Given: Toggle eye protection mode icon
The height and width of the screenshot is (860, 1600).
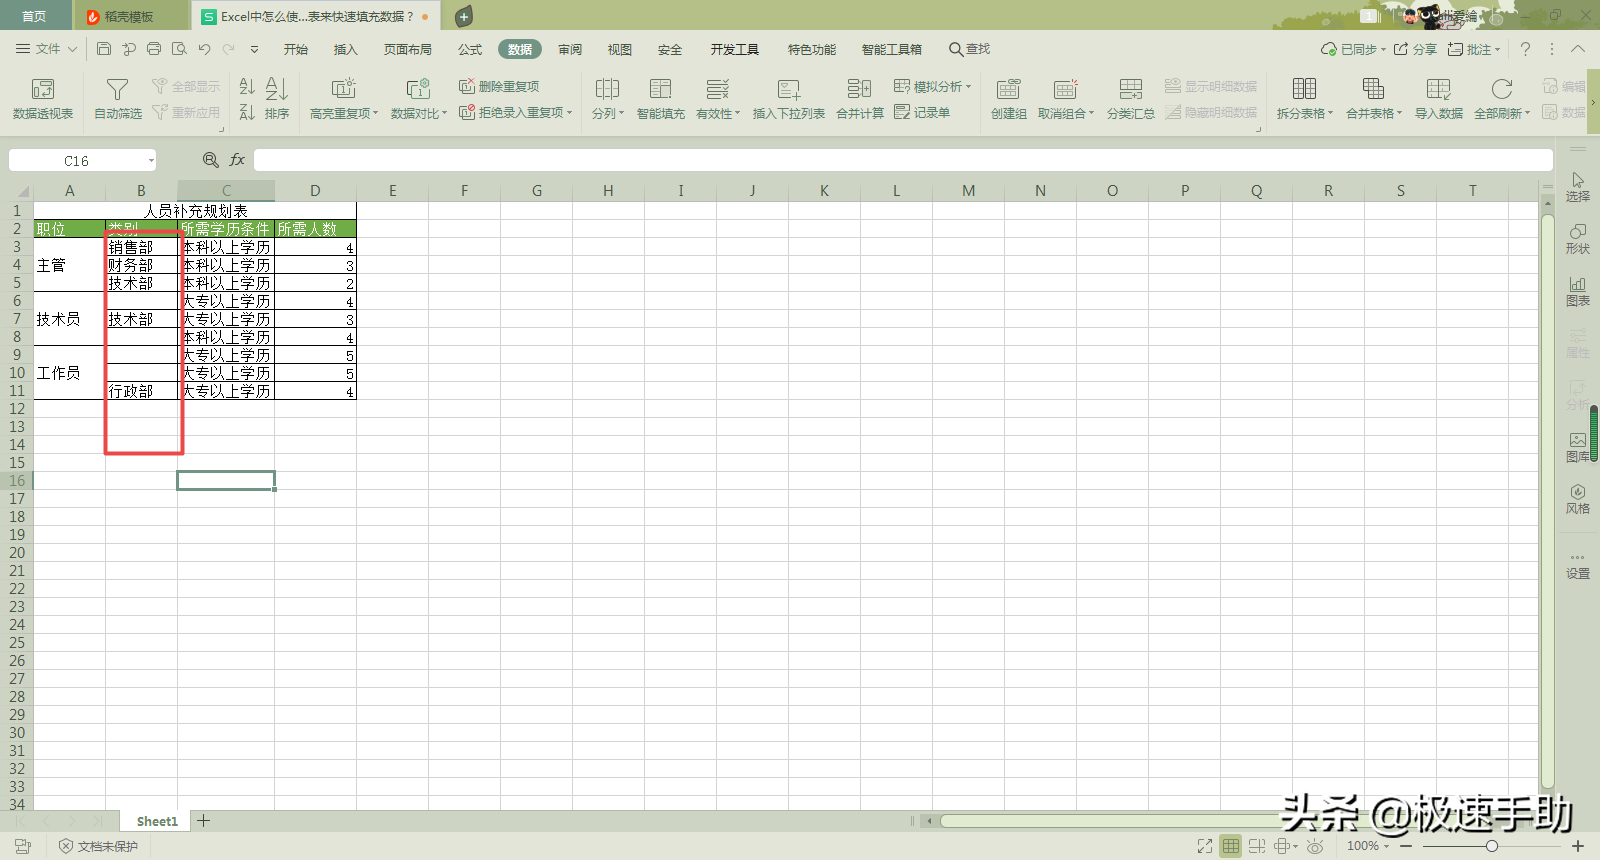Looking at the screenshot, I should (x=1315, y=846).
